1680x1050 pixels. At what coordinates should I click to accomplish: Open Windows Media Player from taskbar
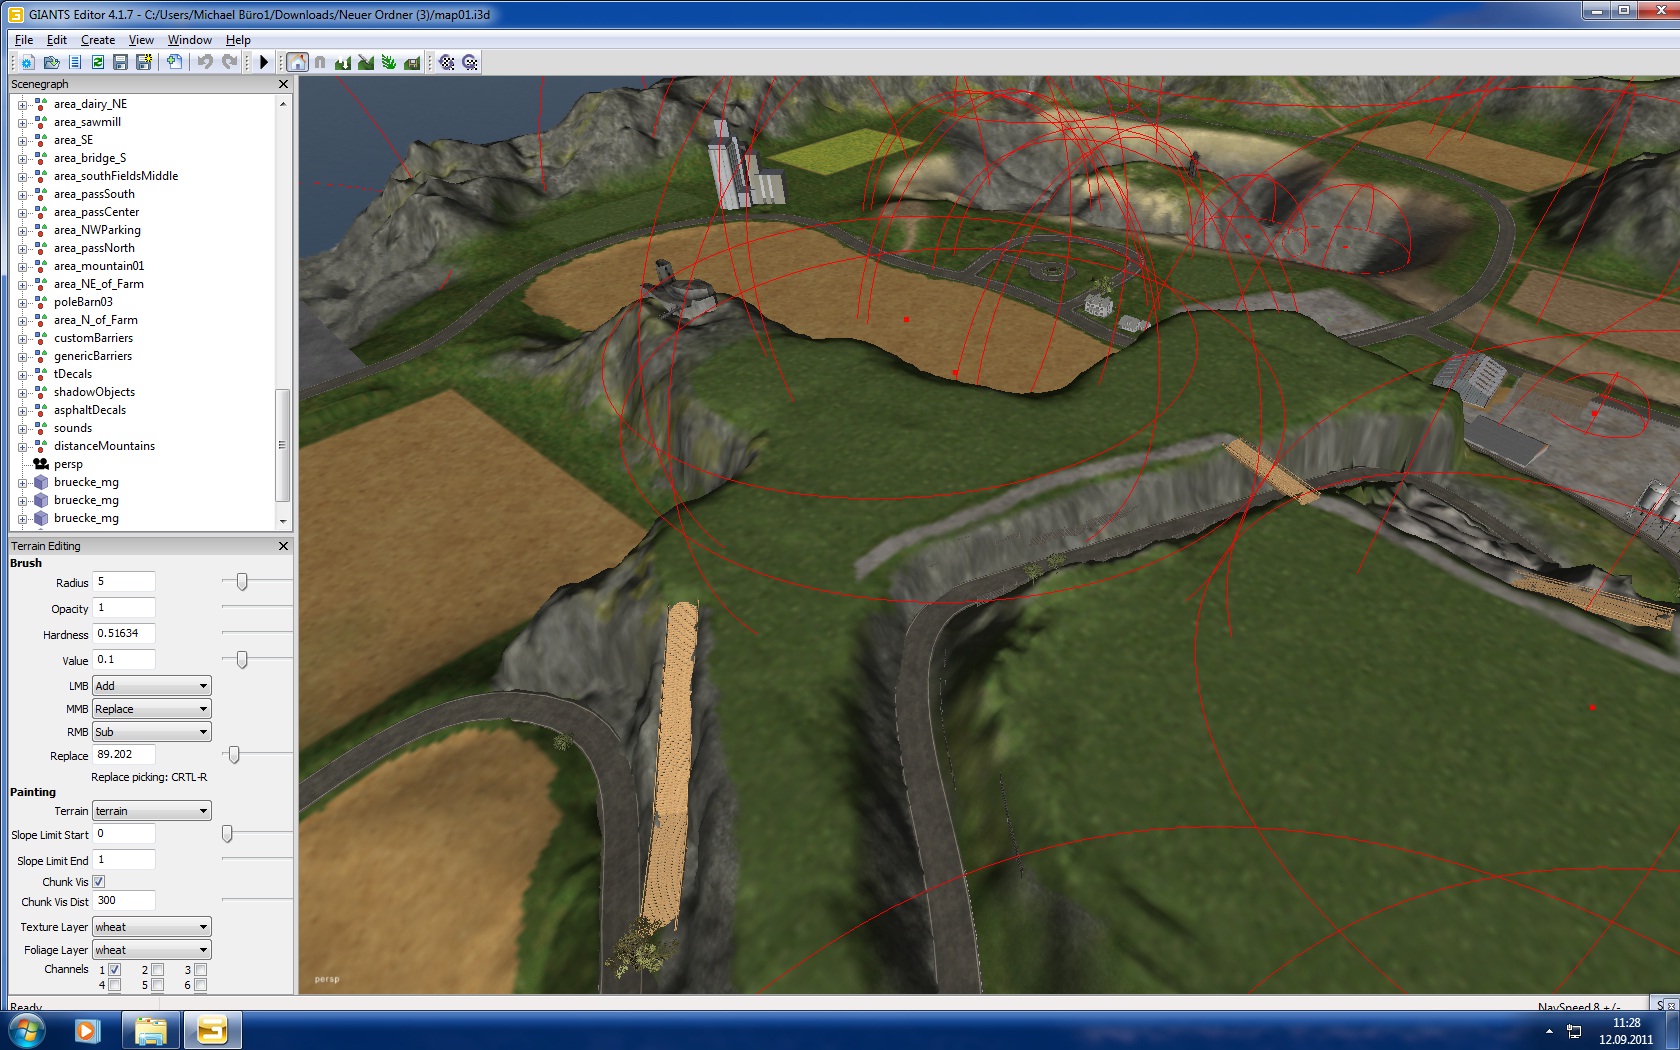pyautogui.click(x=88, y=1030)
